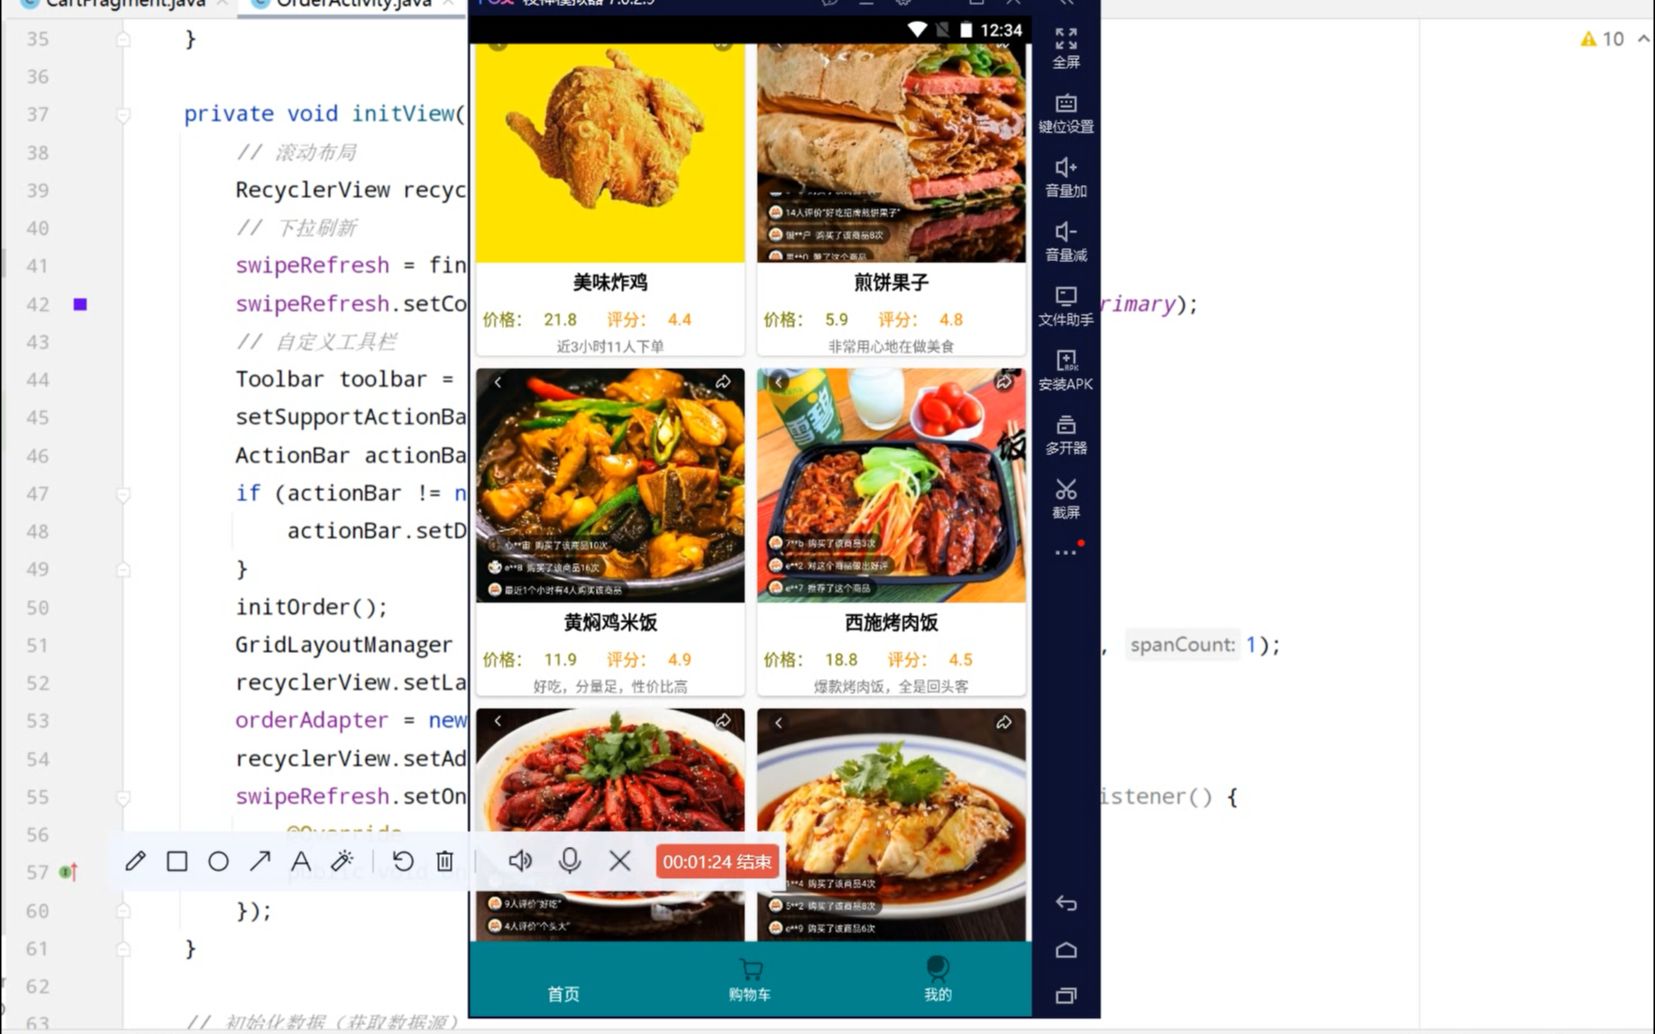
Task: Undo the last annotation
Action: pos(403,861)
